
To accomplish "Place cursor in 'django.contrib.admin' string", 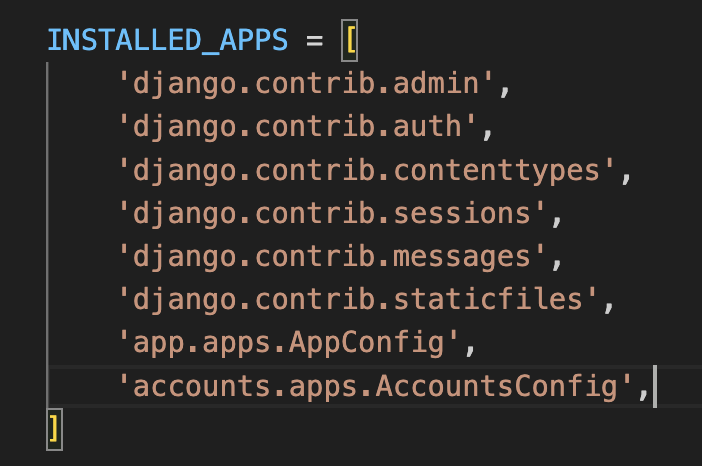I will (306, 83).
